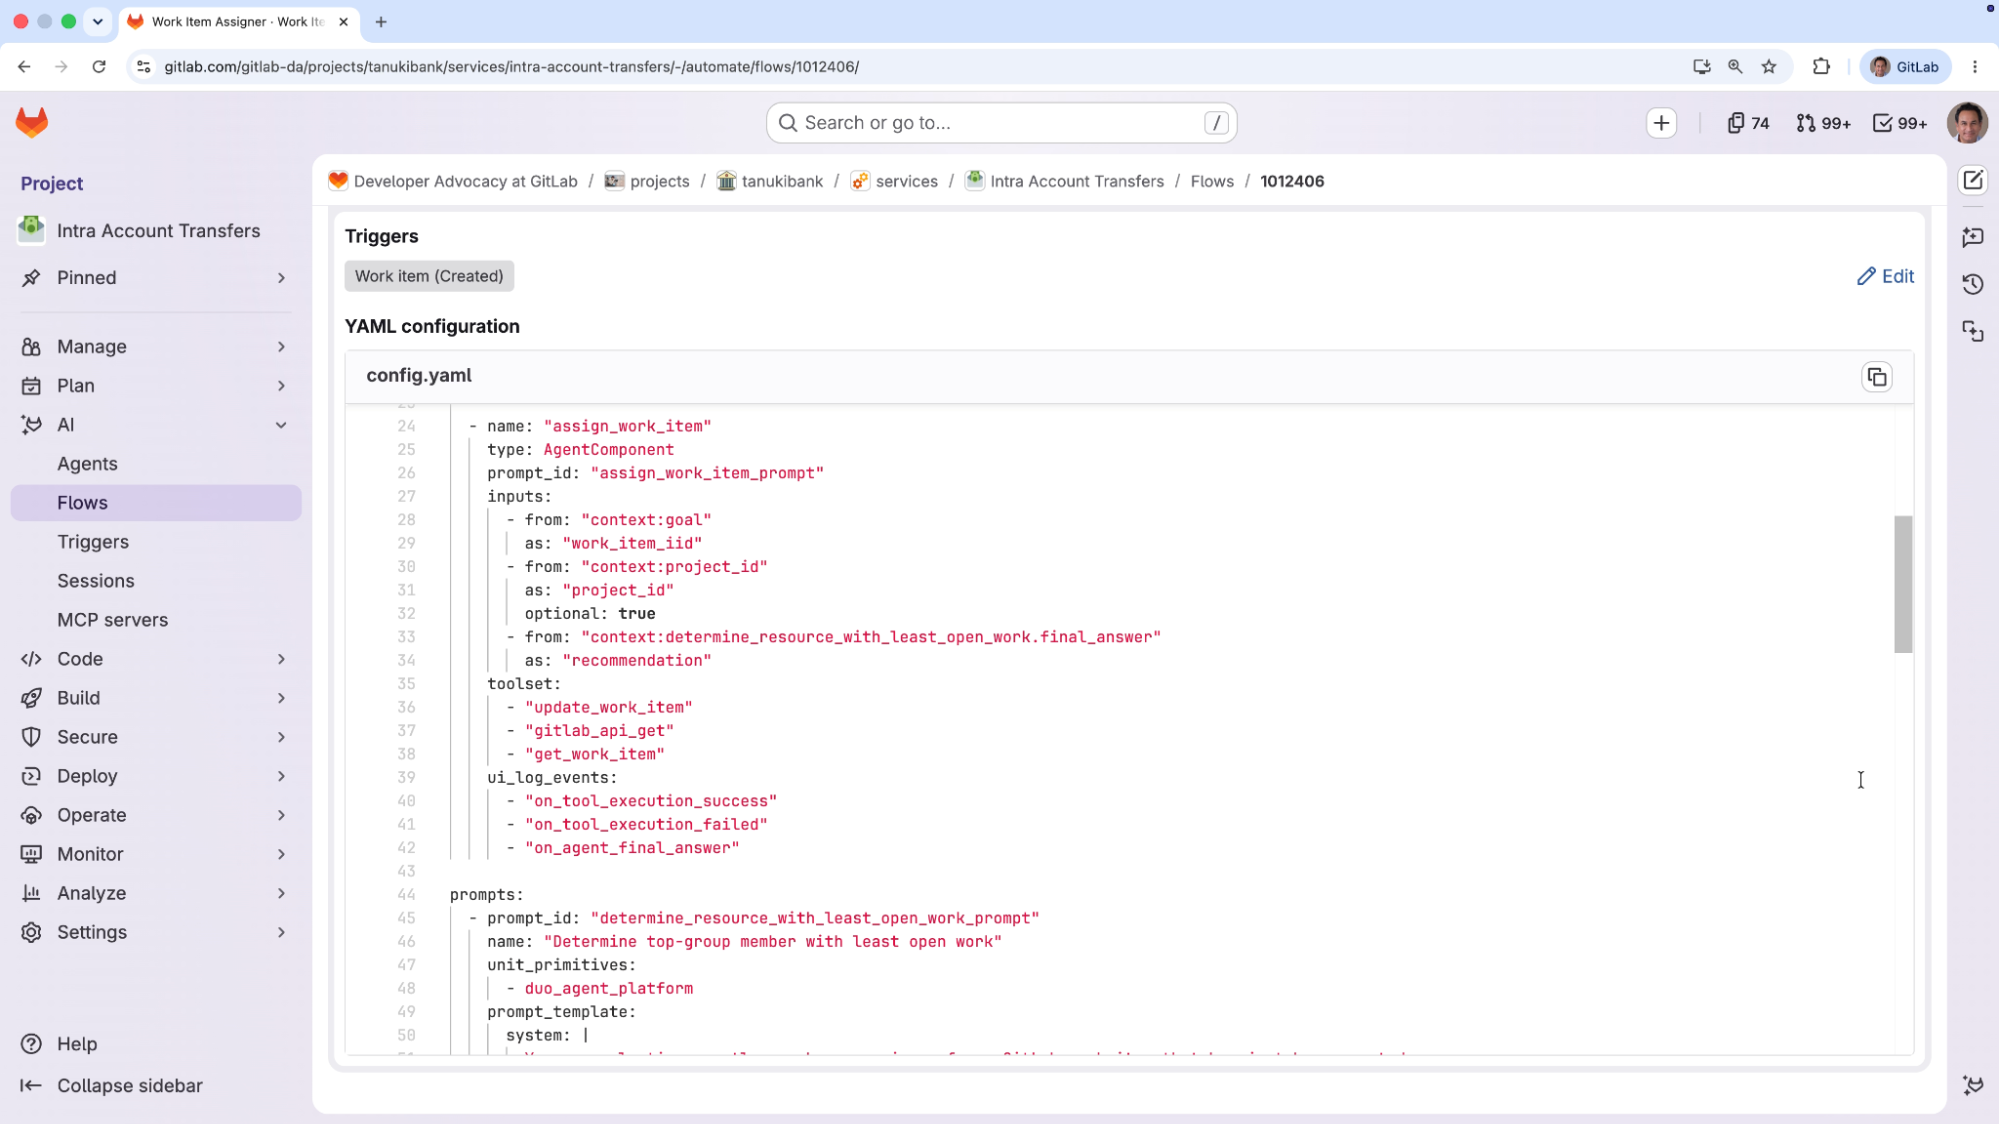1999x1125 pixels.
Task: Open MCP servers under AI section
Action: 156,620
